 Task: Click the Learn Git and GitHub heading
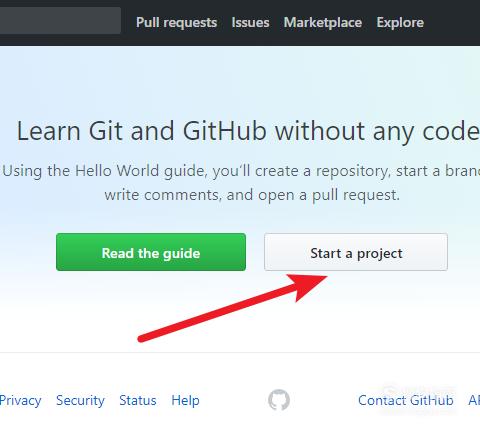248,131
